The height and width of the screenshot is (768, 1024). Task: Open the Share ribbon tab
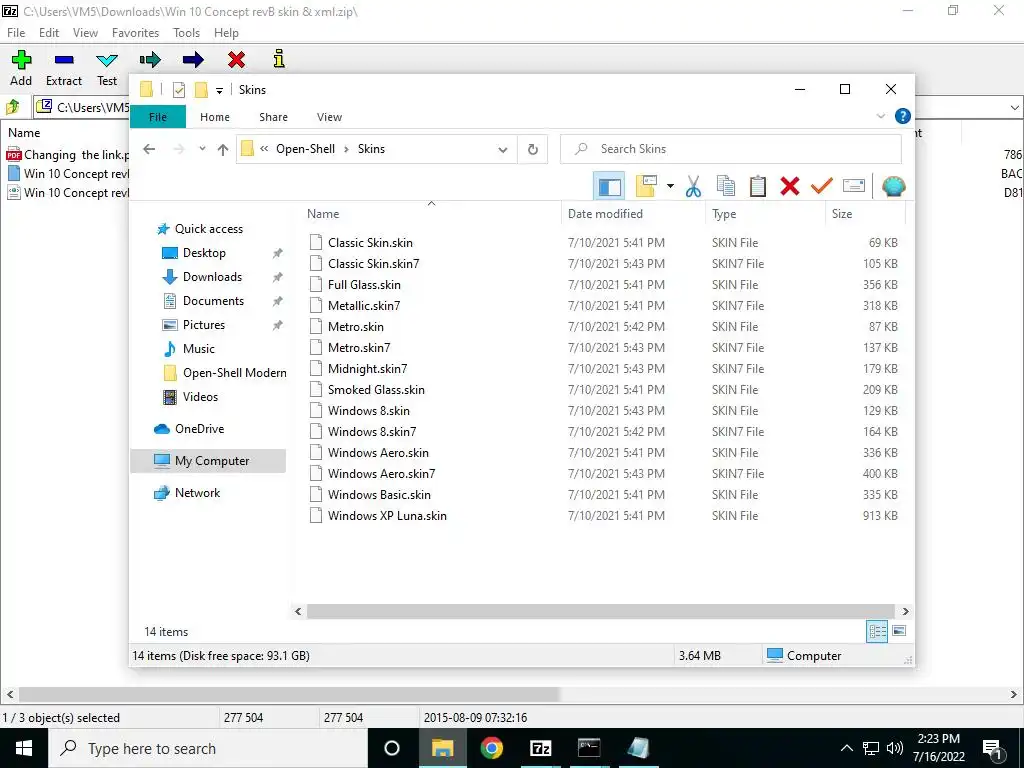tap(273, 117)
